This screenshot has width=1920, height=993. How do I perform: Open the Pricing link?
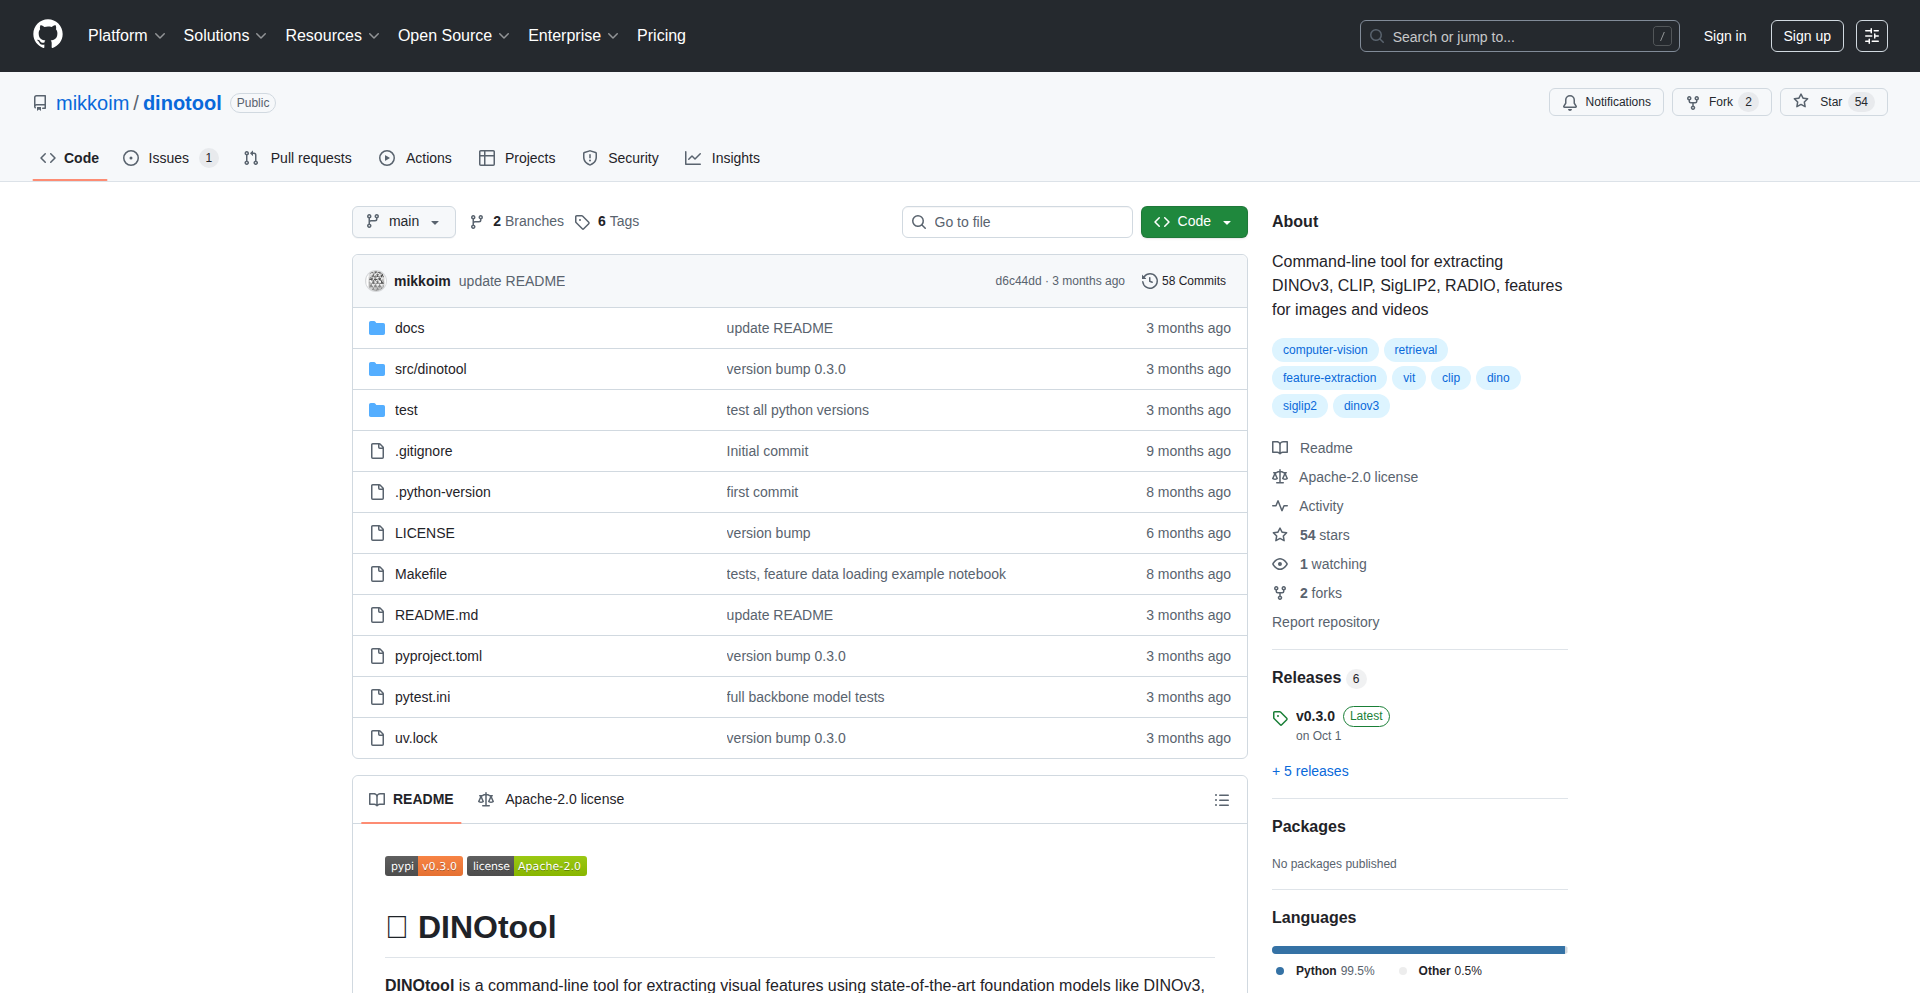[661, 36]
